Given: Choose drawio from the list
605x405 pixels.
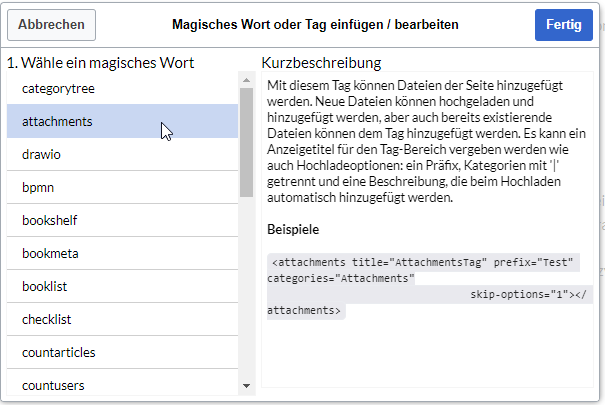Looking at the screenshot, I should pyautogui.click(x=122, y=154).
